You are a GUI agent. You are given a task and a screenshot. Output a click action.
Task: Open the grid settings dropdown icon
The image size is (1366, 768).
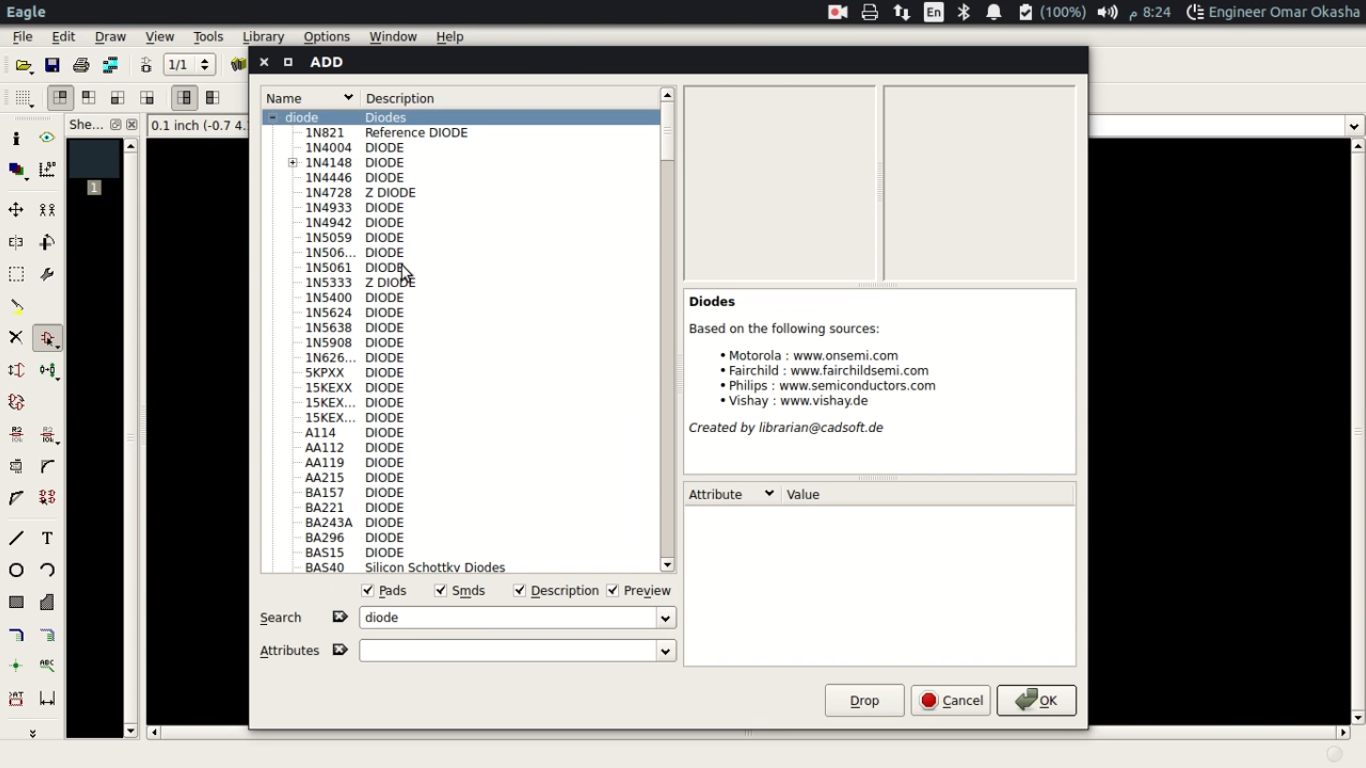coord(24,98)
